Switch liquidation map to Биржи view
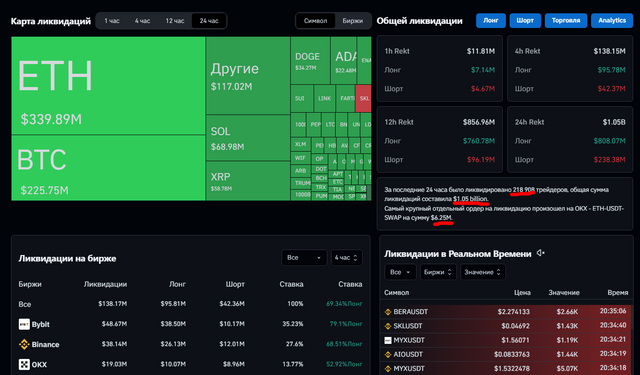 tap(353, 21)
